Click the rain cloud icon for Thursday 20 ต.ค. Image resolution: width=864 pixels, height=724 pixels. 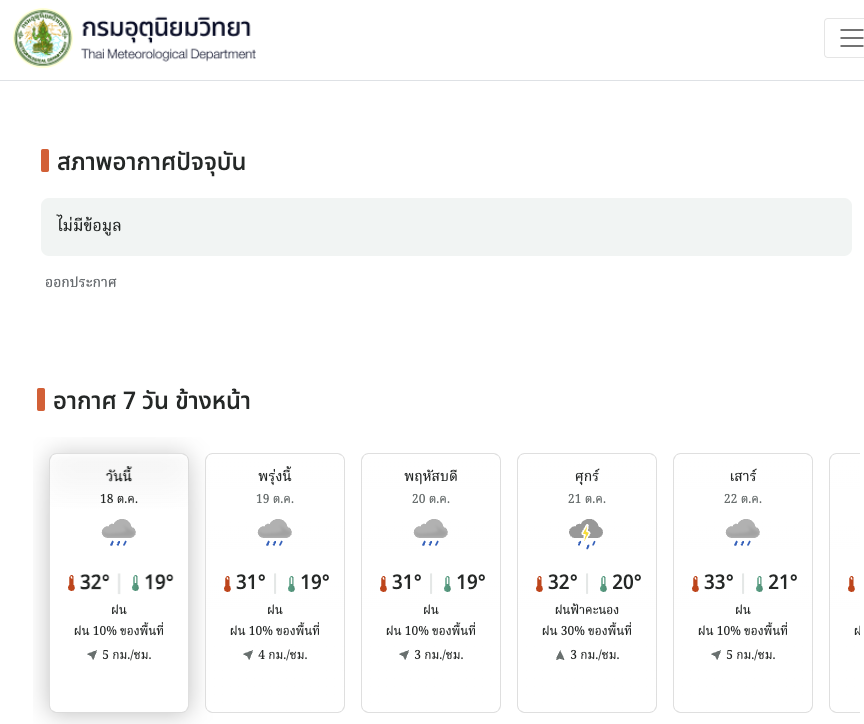tap(431, 532)
